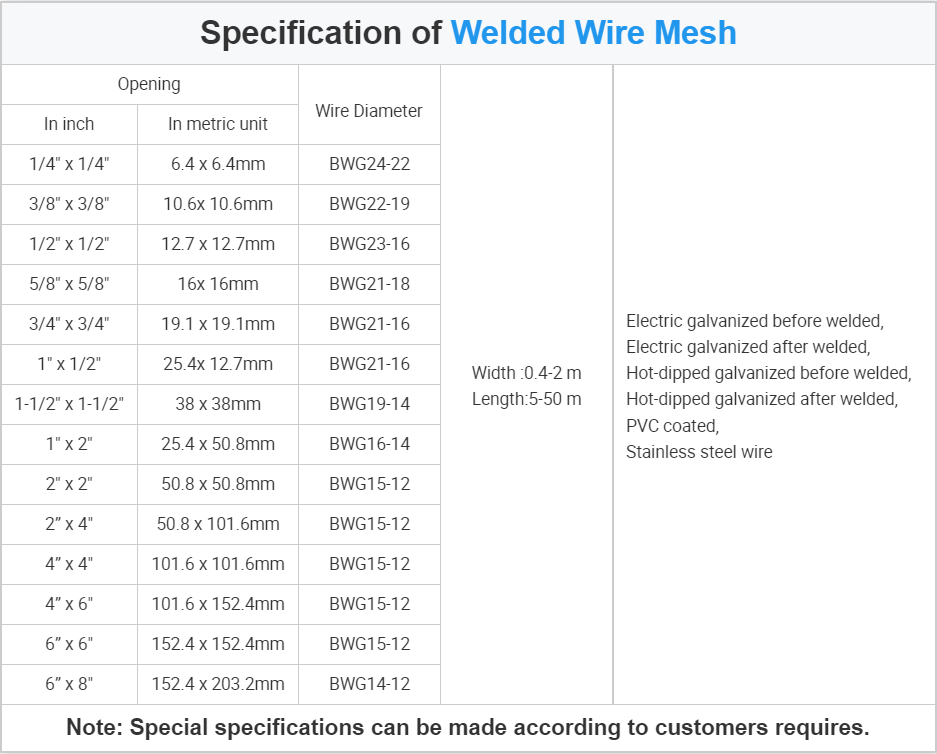Click the BWG19-14 wire diameter cell
937x754 pixels.
(369, 404)
